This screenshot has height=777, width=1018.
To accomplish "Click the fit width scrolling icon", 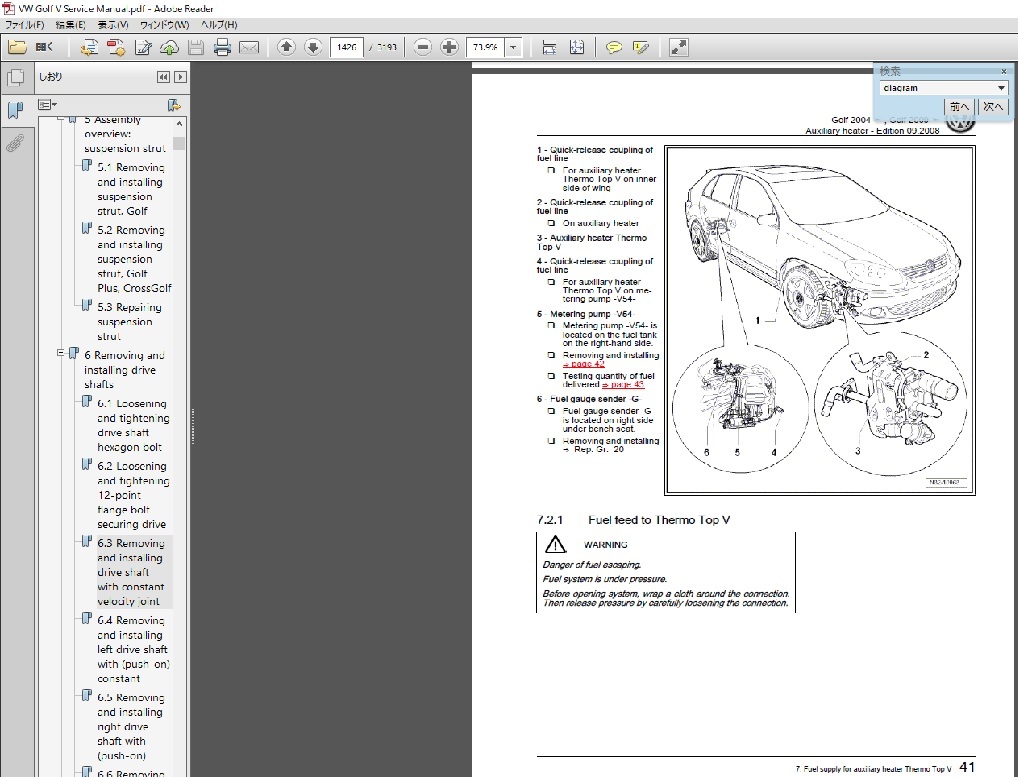I will pos(549,47).
